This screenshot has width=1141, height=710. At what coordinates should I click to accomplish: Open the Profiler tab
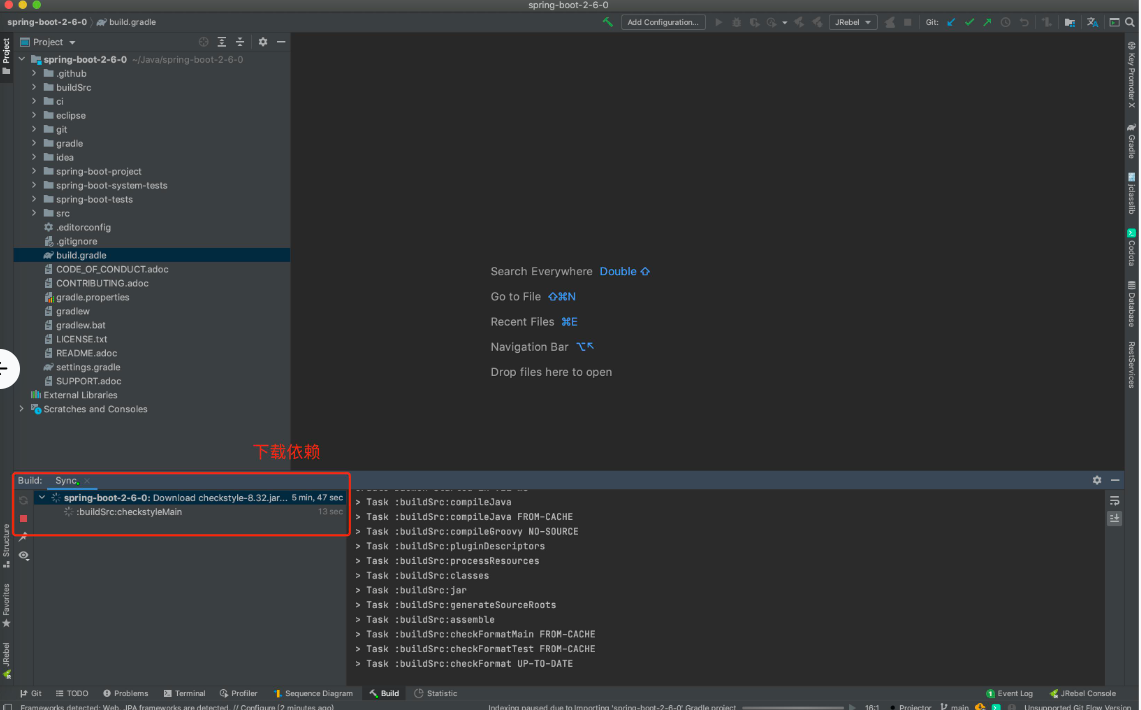pyautogui.click(x=239, y=693)
